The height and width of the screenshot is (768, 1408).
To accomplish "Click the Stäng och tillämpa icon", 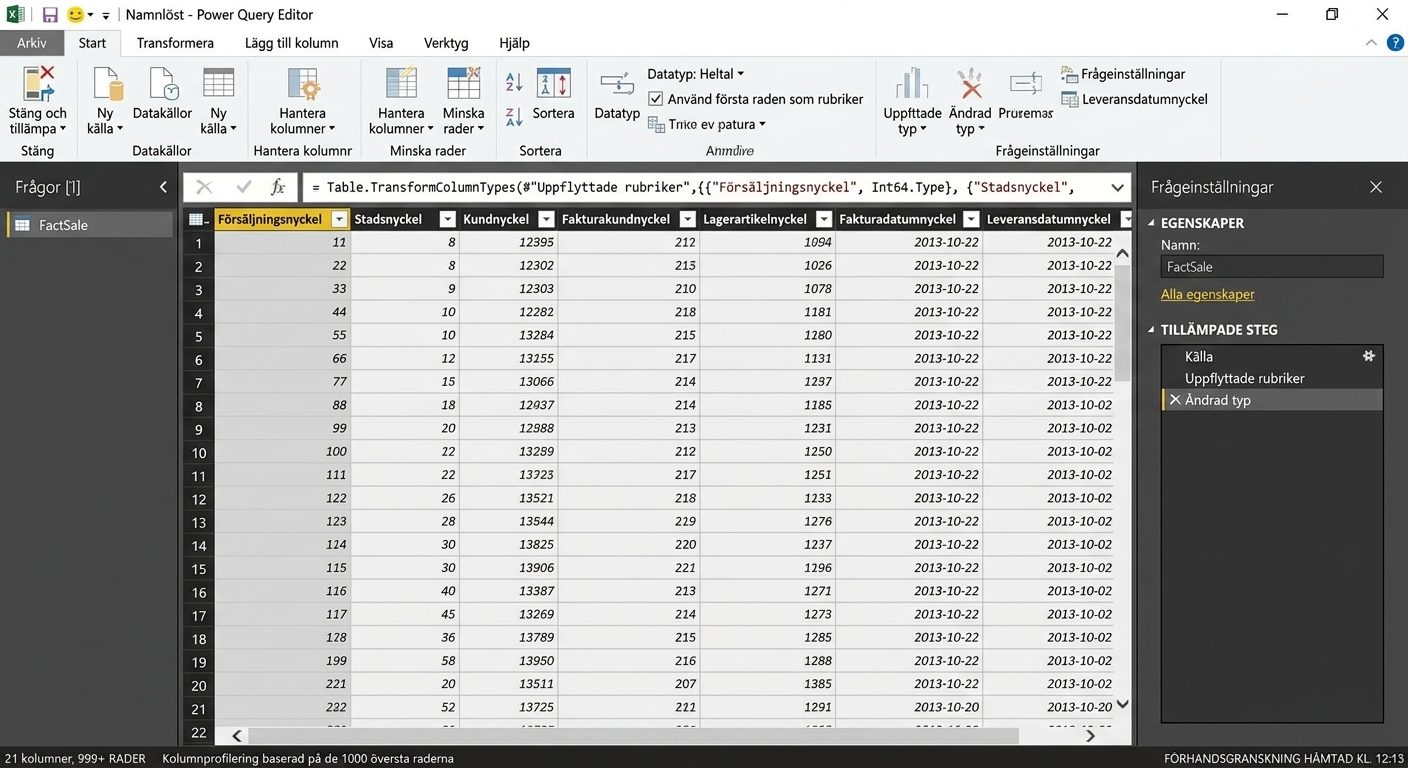I will point(38,84).
